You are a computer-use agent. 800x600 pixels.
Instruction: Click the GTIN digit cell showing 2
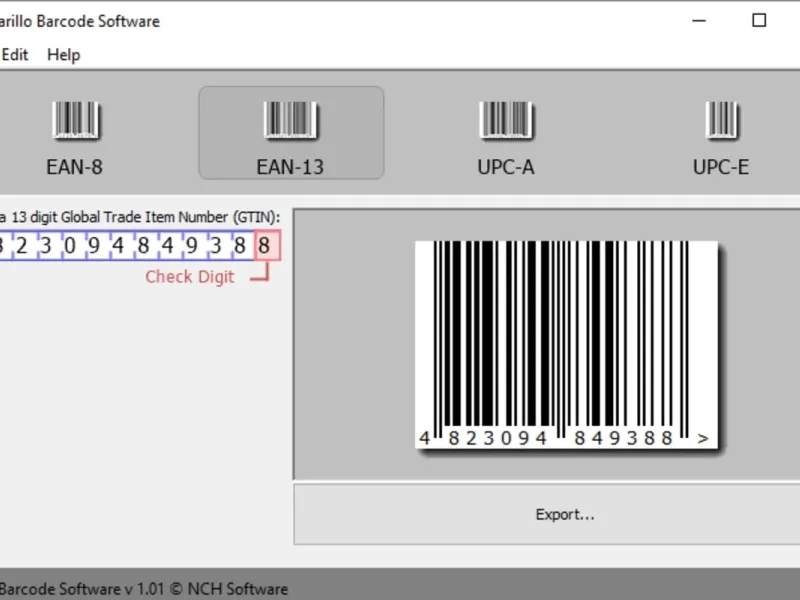tap(21, 246)
